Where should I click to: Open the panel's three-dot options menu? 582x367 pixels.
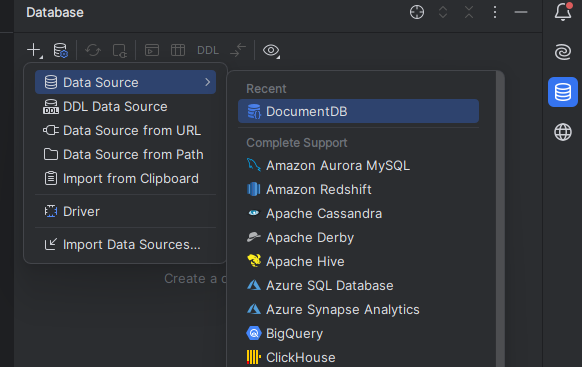pos(495,12)
